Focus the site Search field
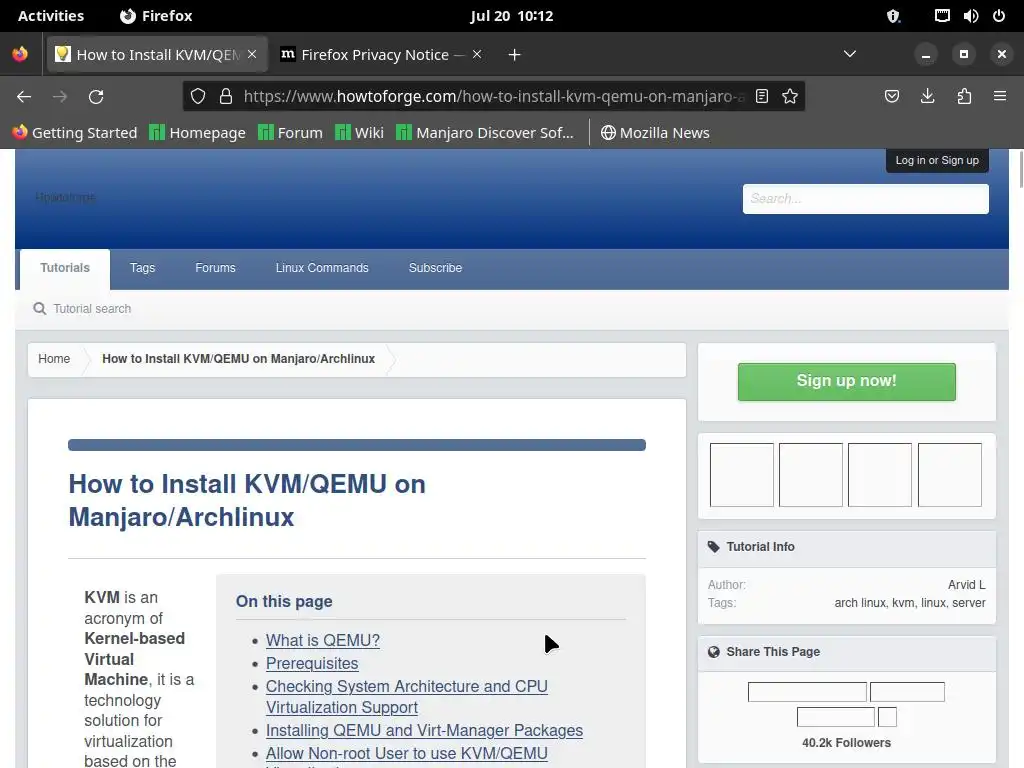The image size is (1024, 768). point(865,199)
